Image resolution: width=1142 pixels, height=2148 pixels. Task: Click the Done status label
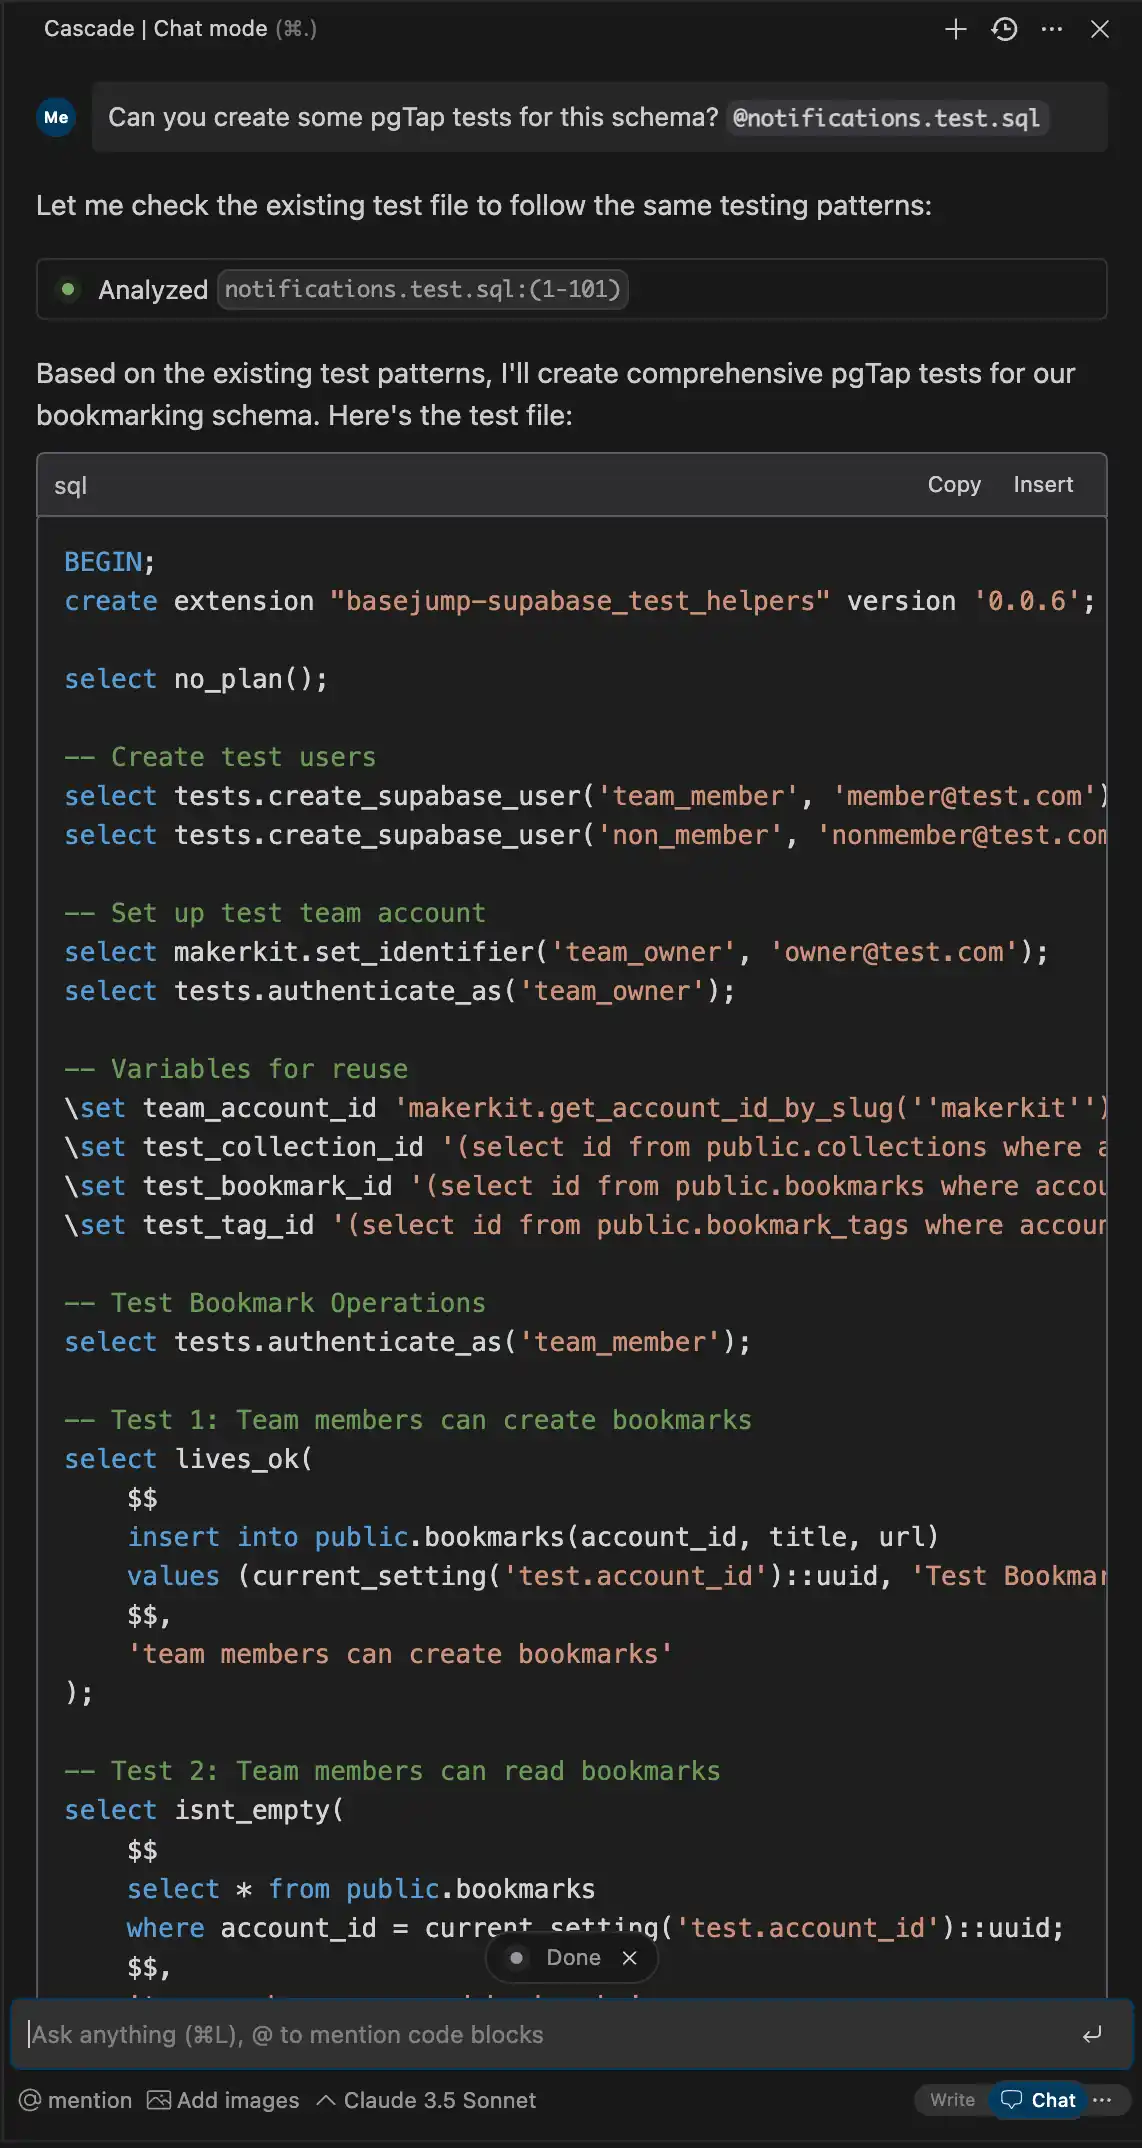pos(573,1958)
